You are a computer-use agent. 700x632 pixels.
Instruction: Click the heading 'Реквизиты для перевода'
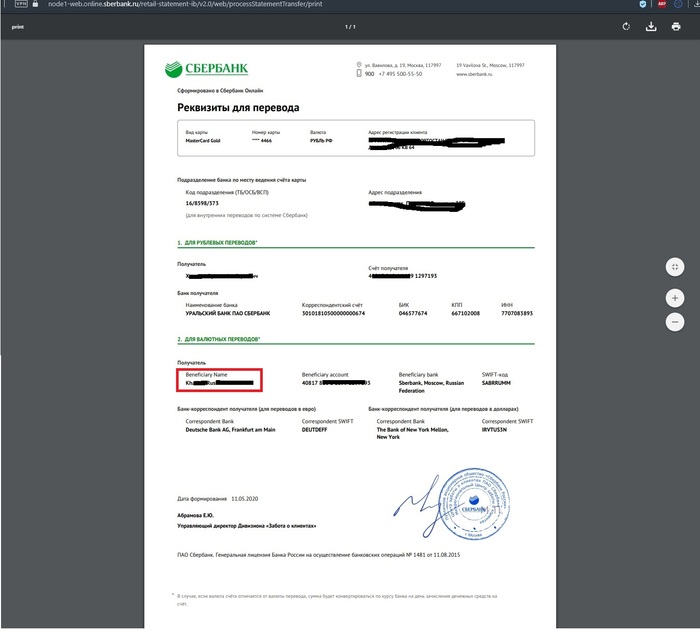238,108
